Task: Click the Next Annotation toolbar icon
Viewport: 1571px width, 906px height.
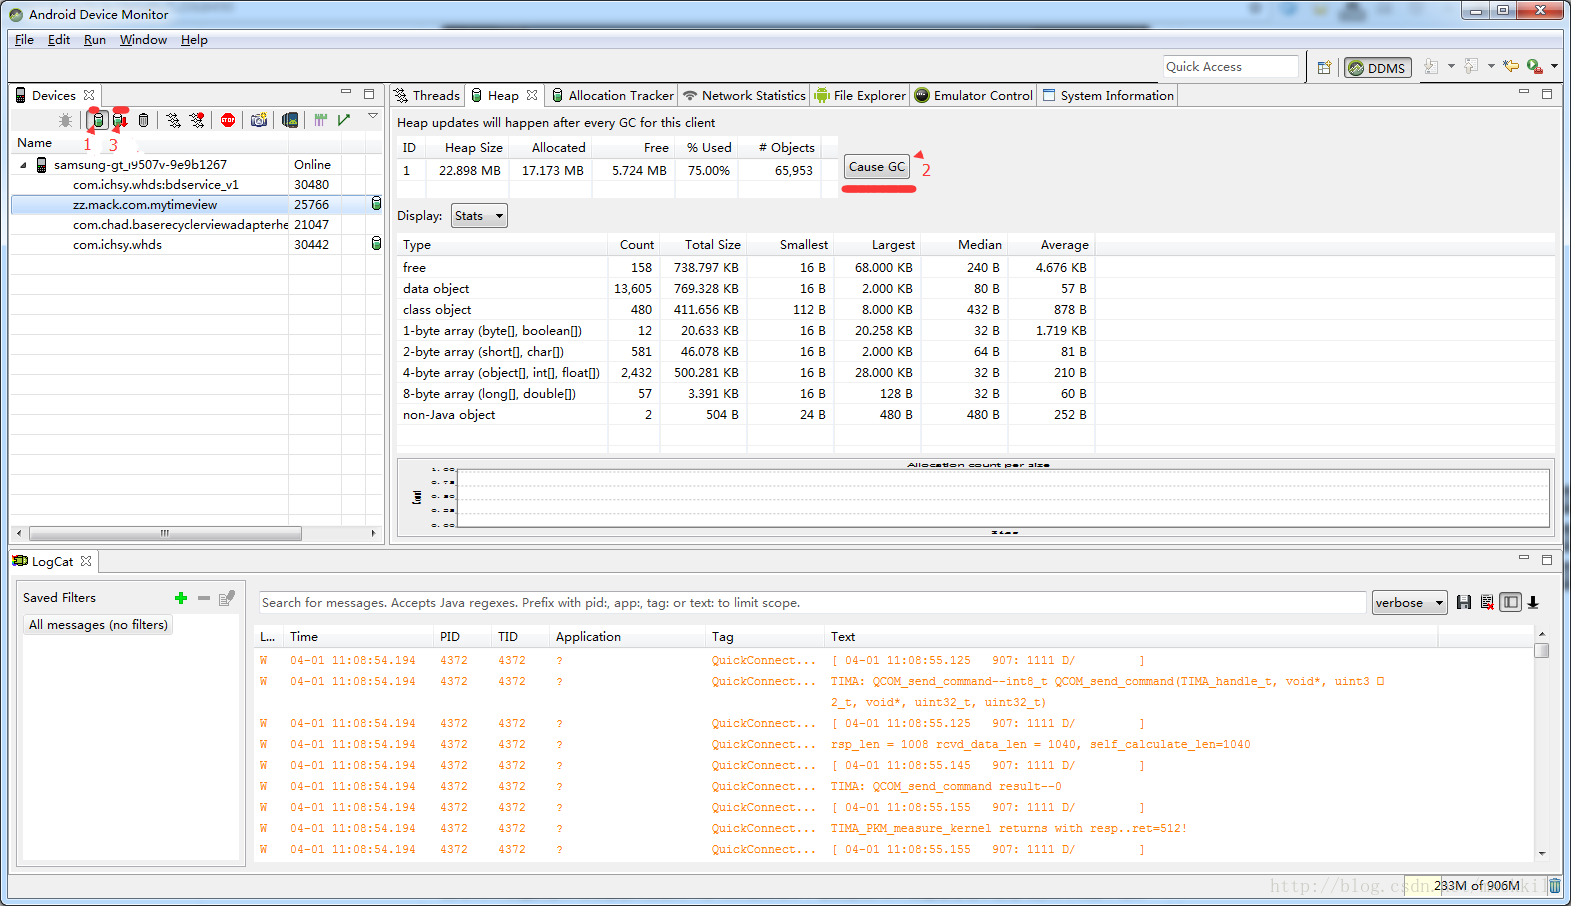Action: click(x=1431, y=67)
